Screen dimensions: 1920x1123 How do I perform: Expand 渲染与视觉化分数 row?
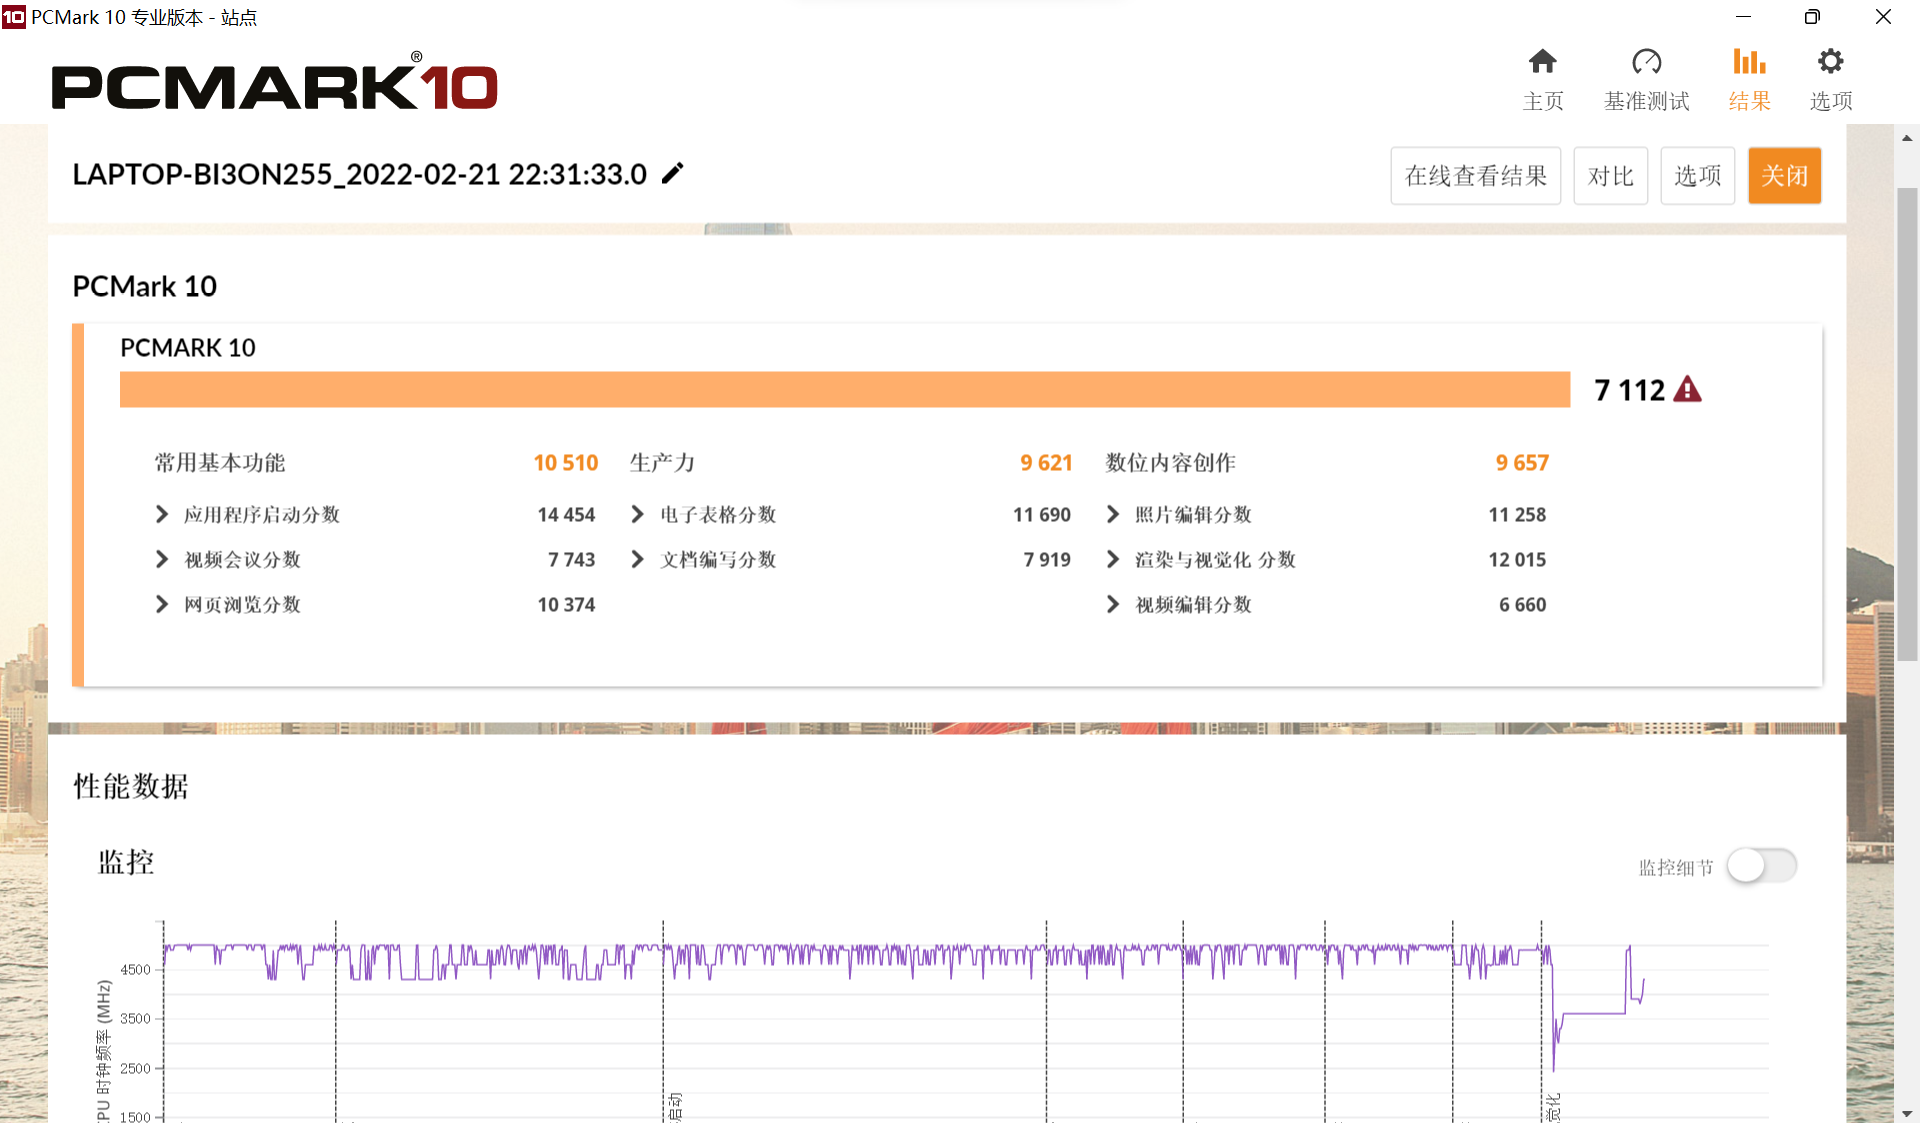[1113, 560]
